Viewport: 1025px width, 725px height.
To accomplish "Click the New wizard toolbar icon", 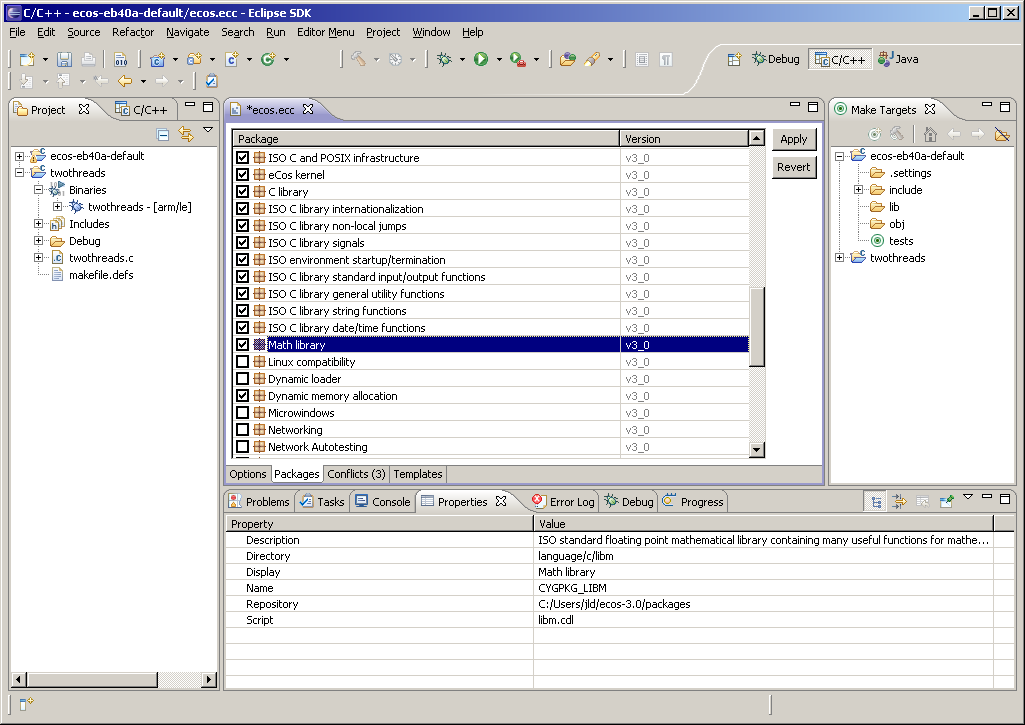I will (27, 59).
